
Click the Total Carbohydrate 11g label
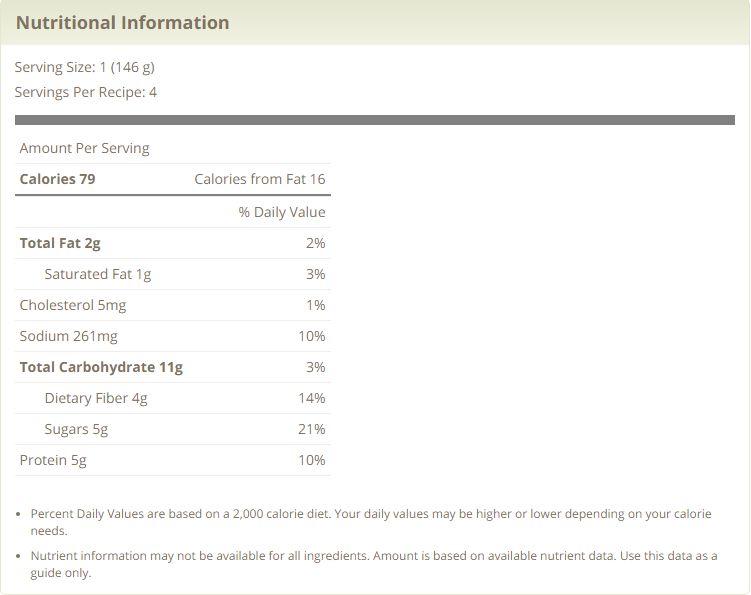pyautogui.click(x=101, y=367)
